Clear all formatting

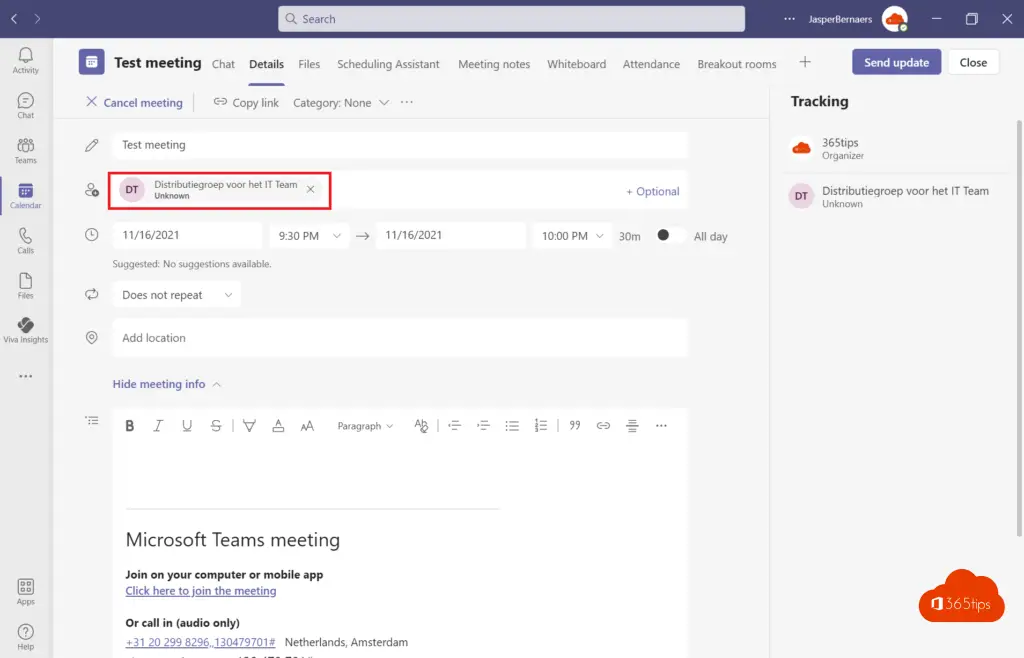tap(421, 426)
